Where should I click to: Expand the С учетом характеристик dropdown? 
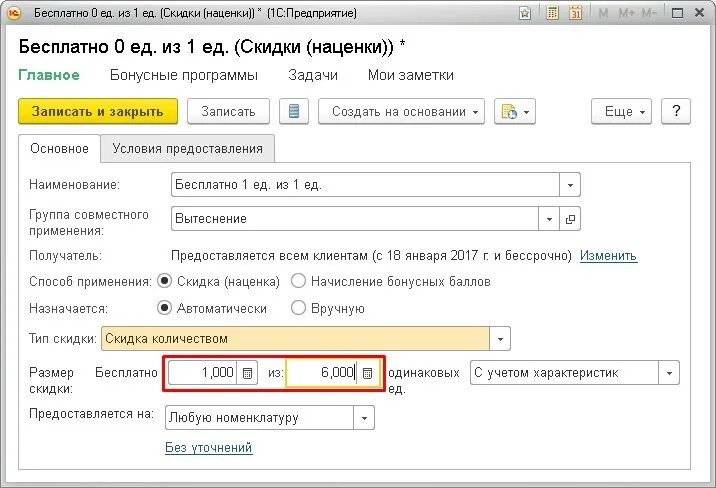point(669,373)
